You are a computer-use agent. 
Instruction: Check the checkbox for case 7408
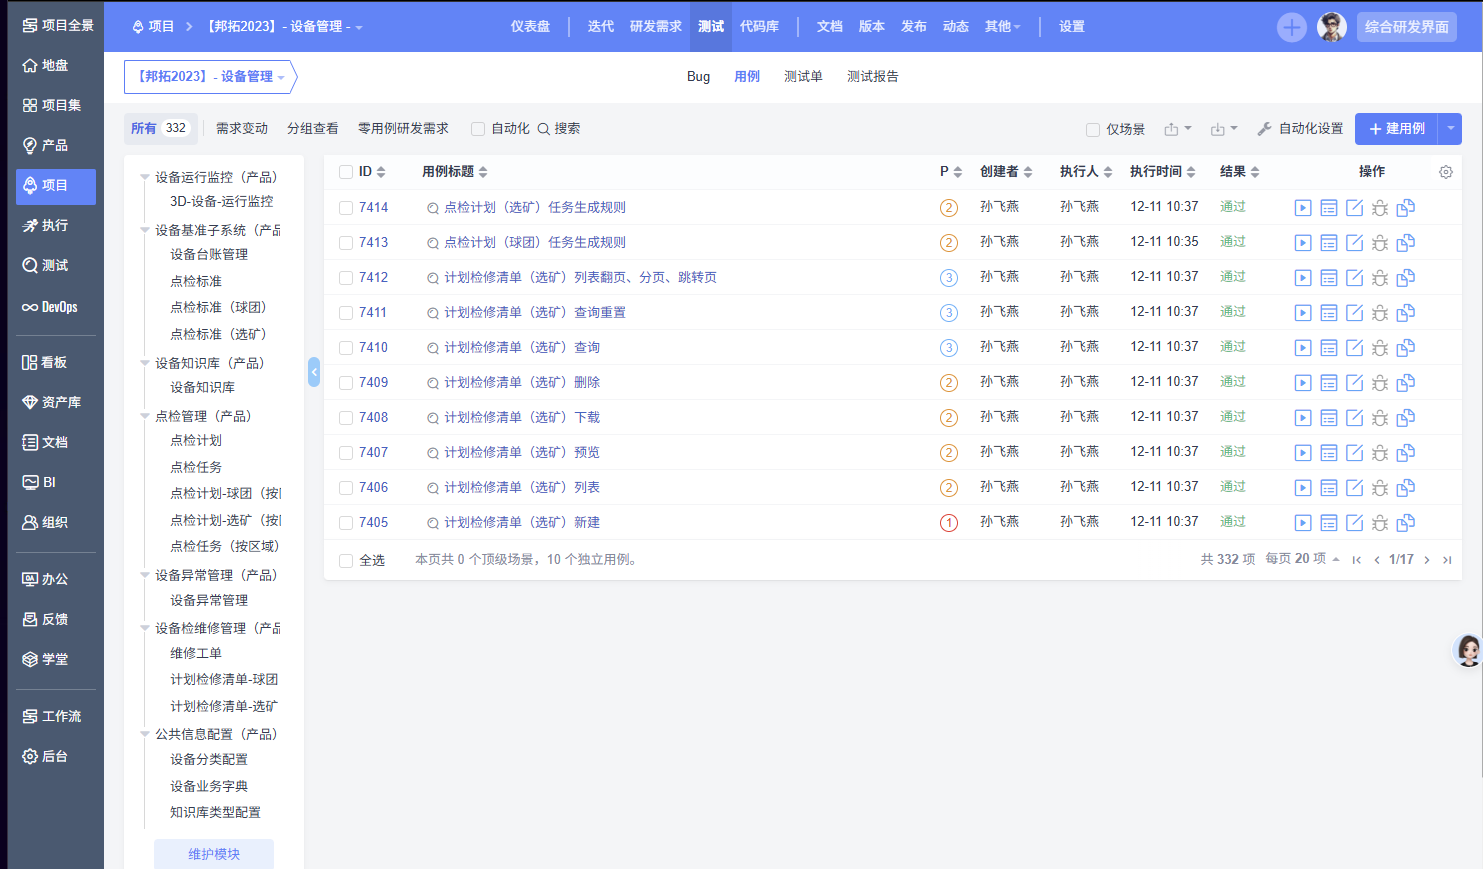coord(346,418)
